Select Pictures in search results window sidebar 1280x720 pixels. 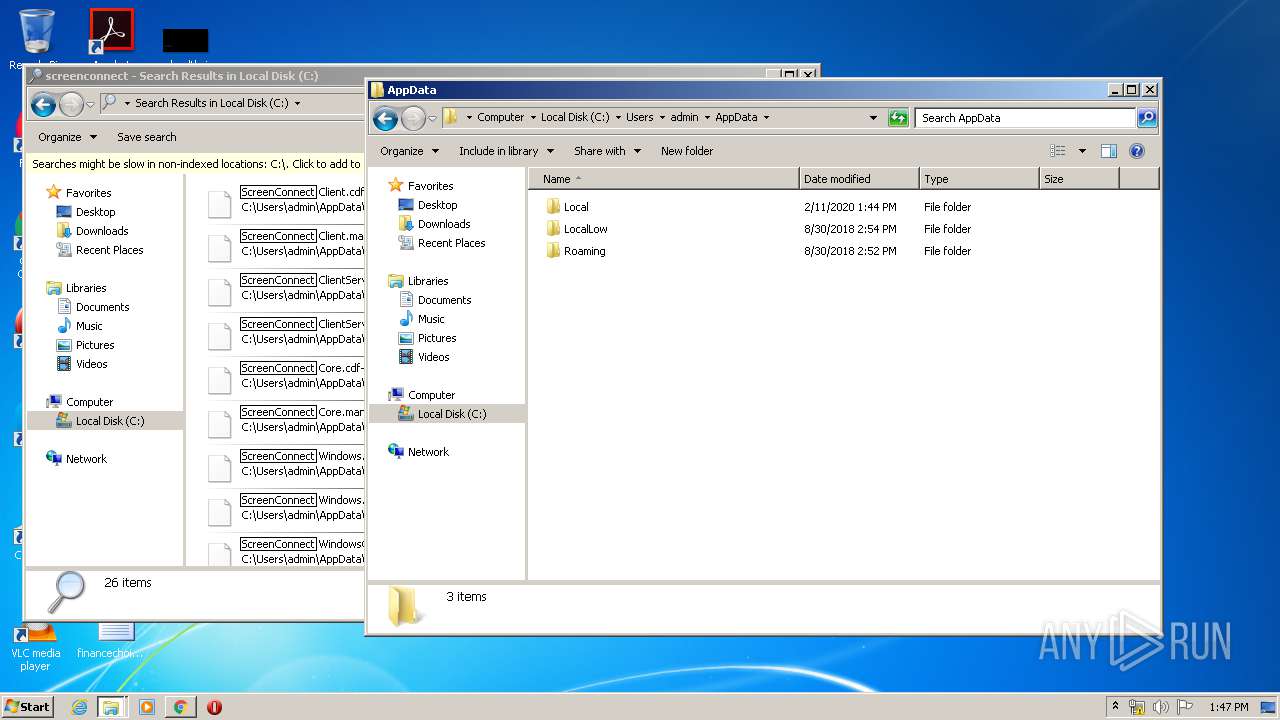coord(95,345)
